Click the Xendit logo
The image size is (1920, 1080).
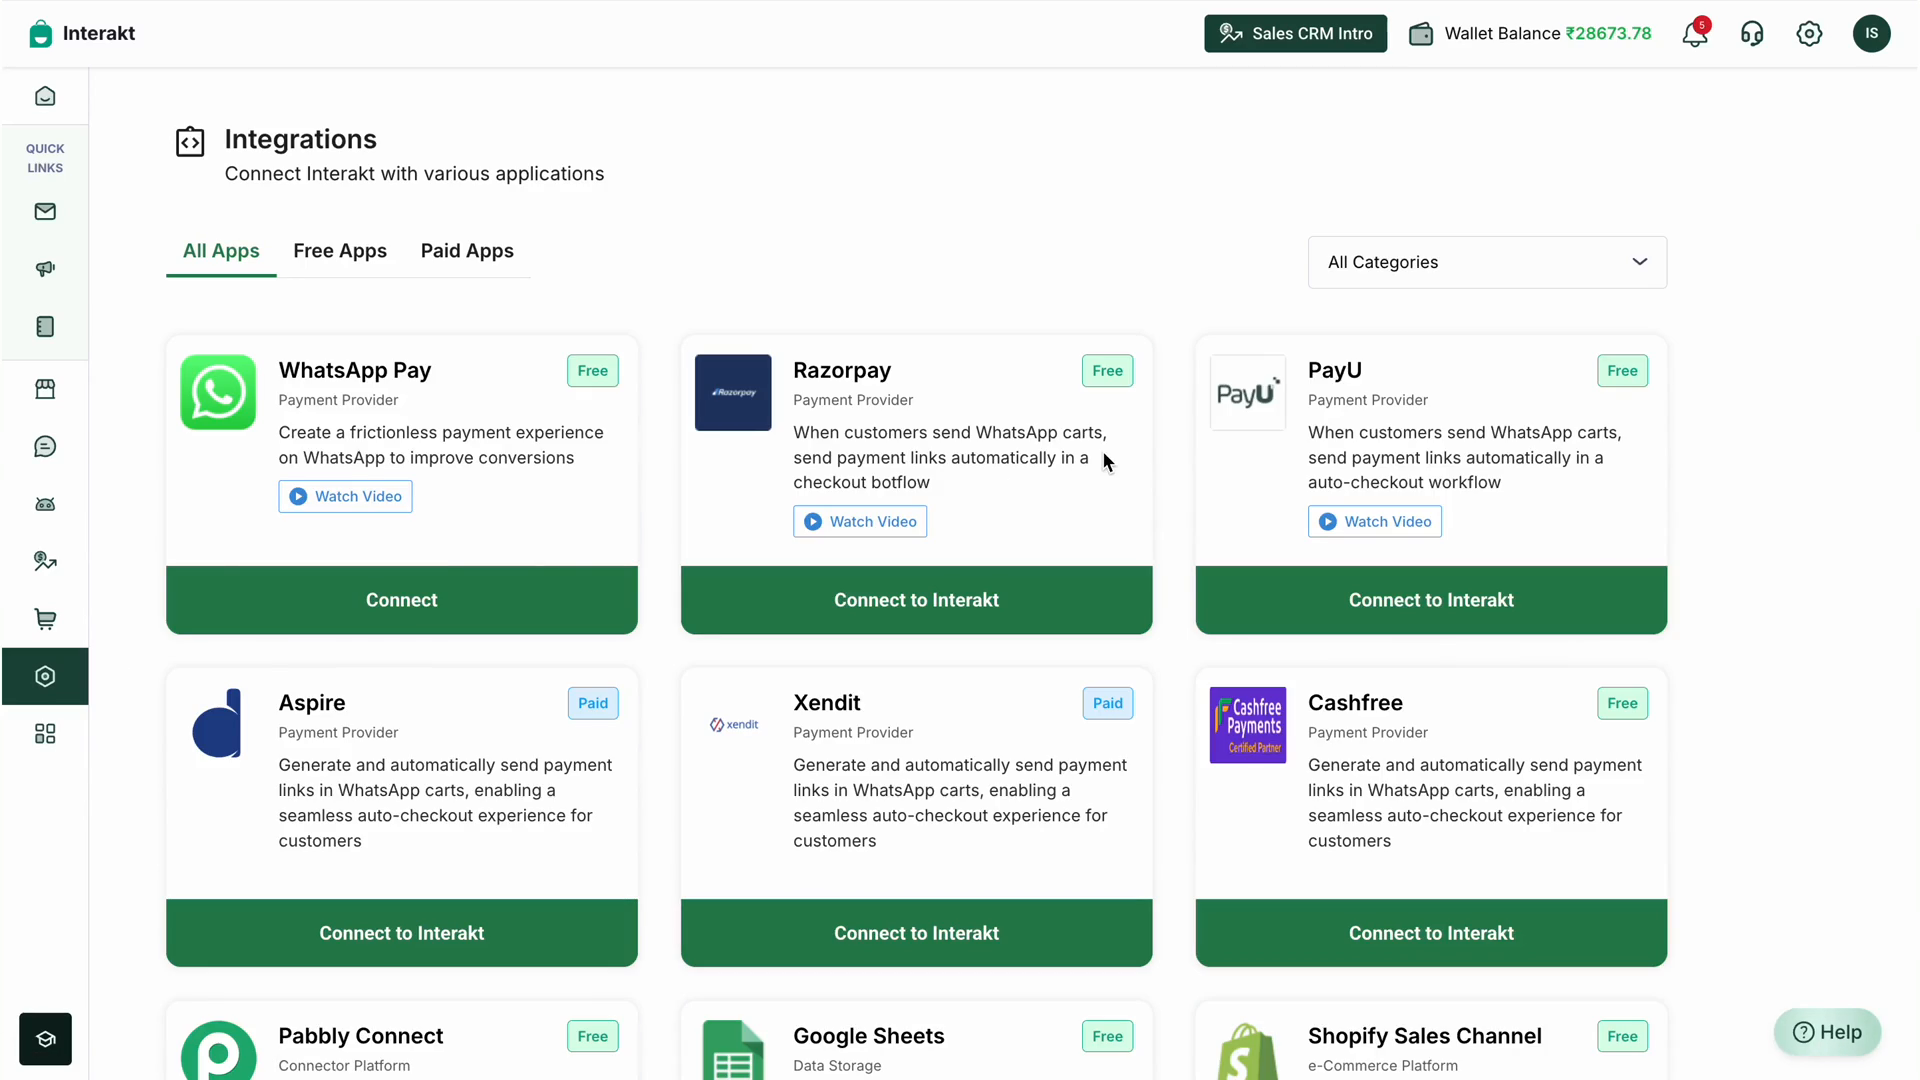coord(733,724)
